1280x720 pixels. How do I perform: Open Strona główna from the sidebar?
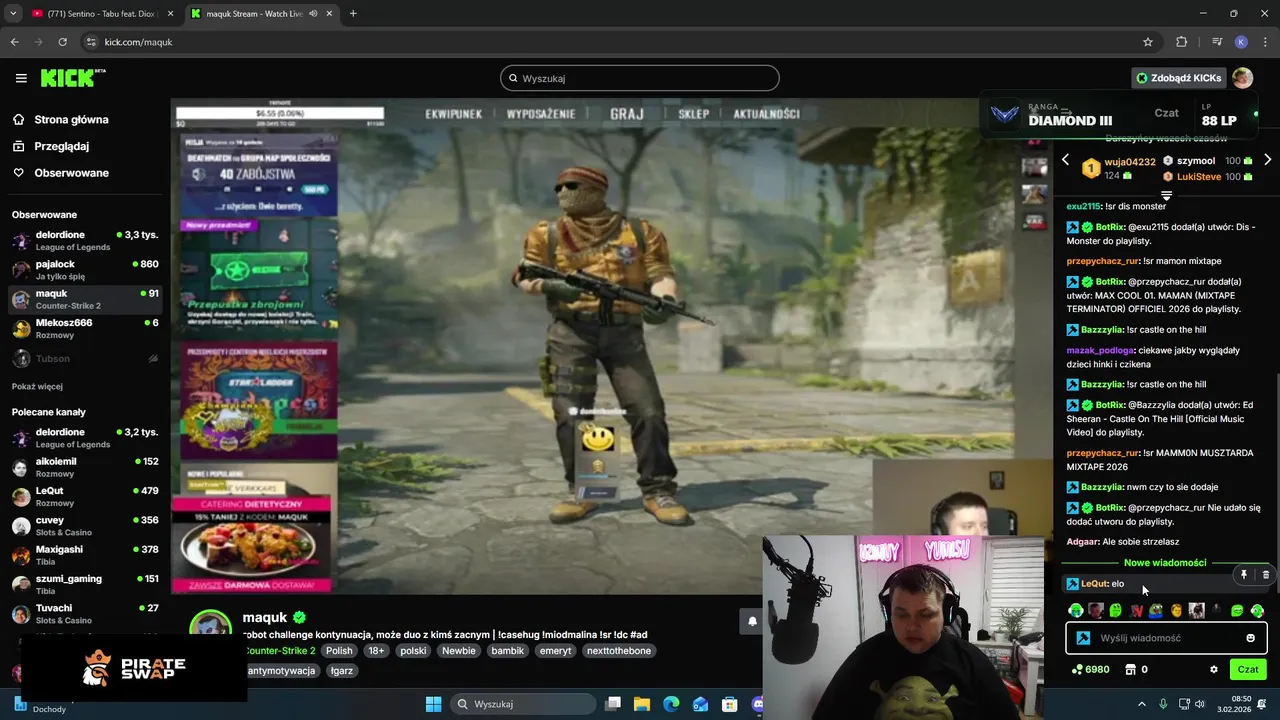[71, 120]
